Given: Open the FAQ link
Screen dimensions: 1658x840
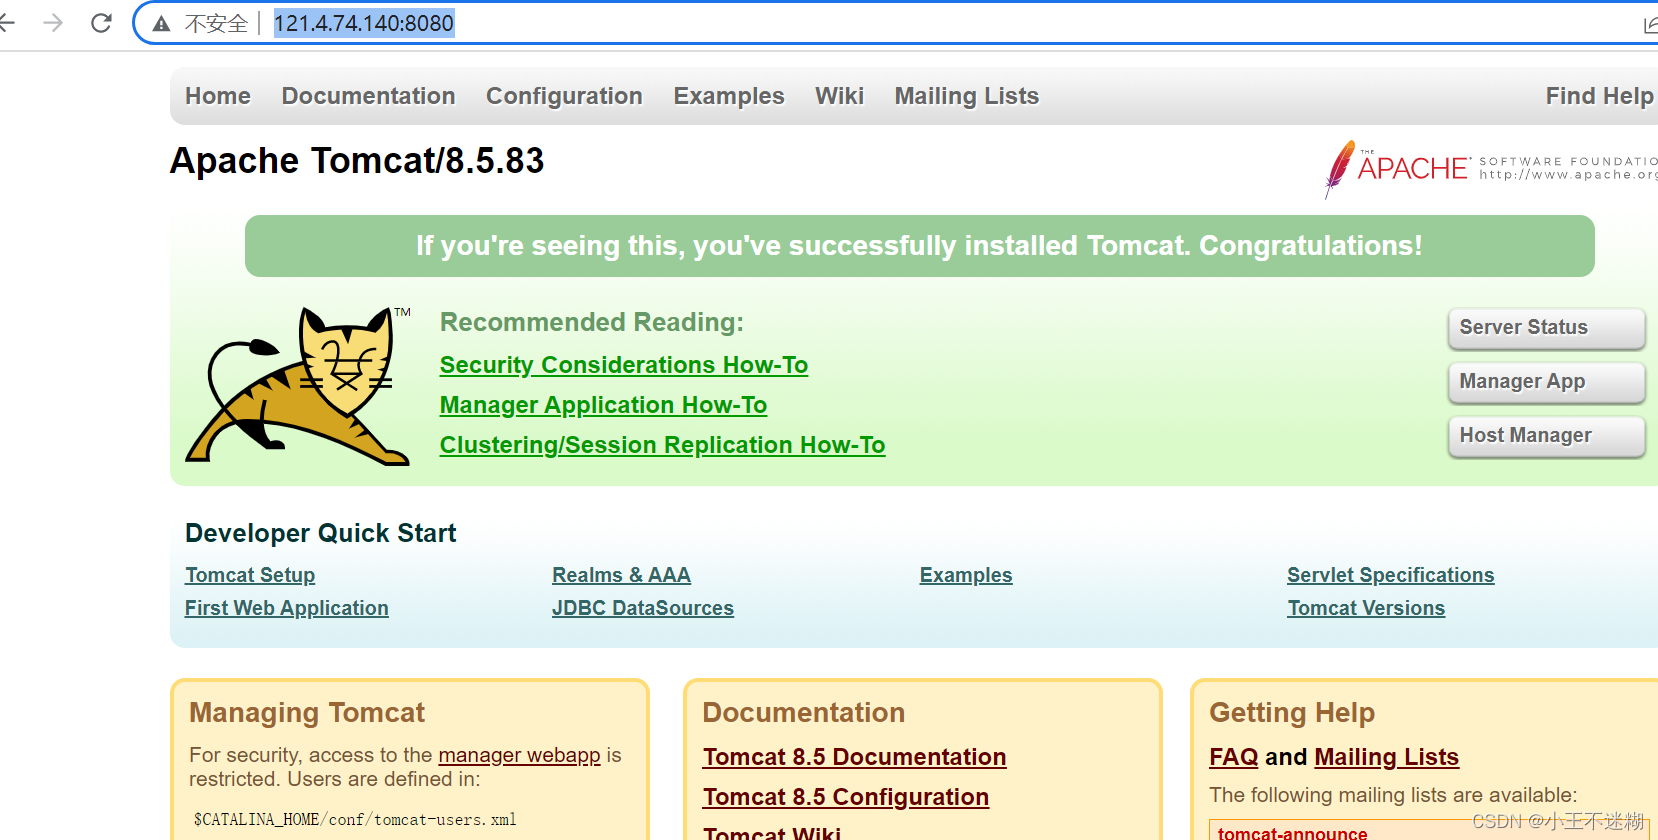Looking at the screenshot, I should tap(1234, 757).
